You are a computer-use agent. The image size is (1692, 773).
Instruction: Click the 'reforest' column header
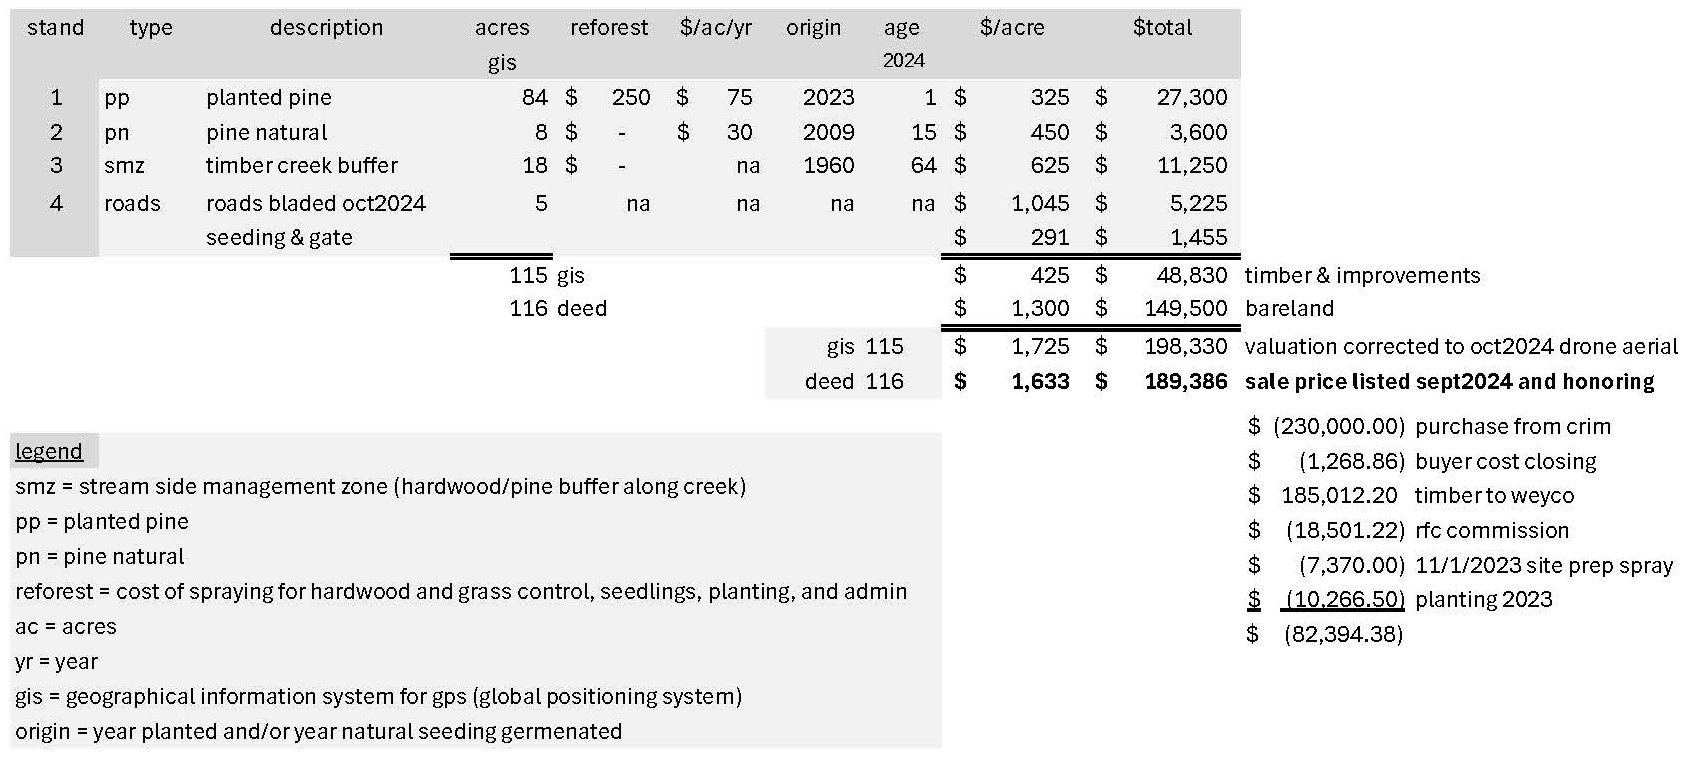pos(609,28)
